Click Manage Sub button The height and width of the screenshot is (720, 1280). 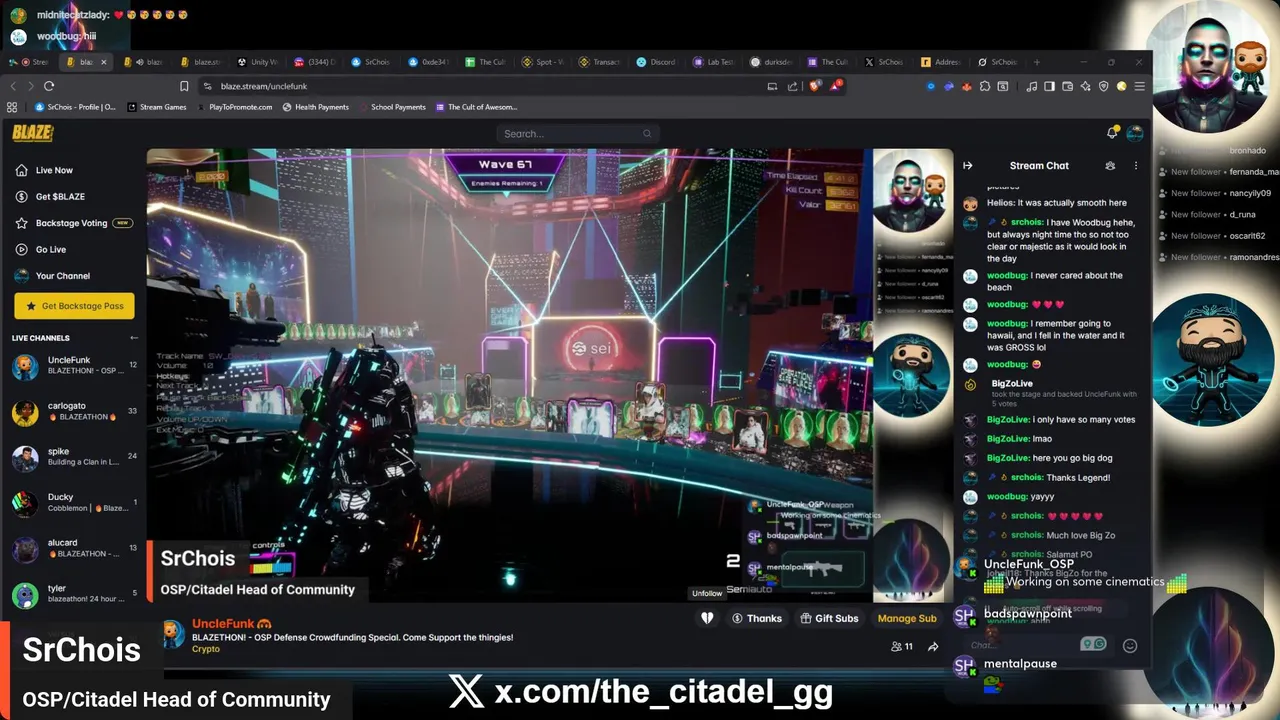(907, 618)
